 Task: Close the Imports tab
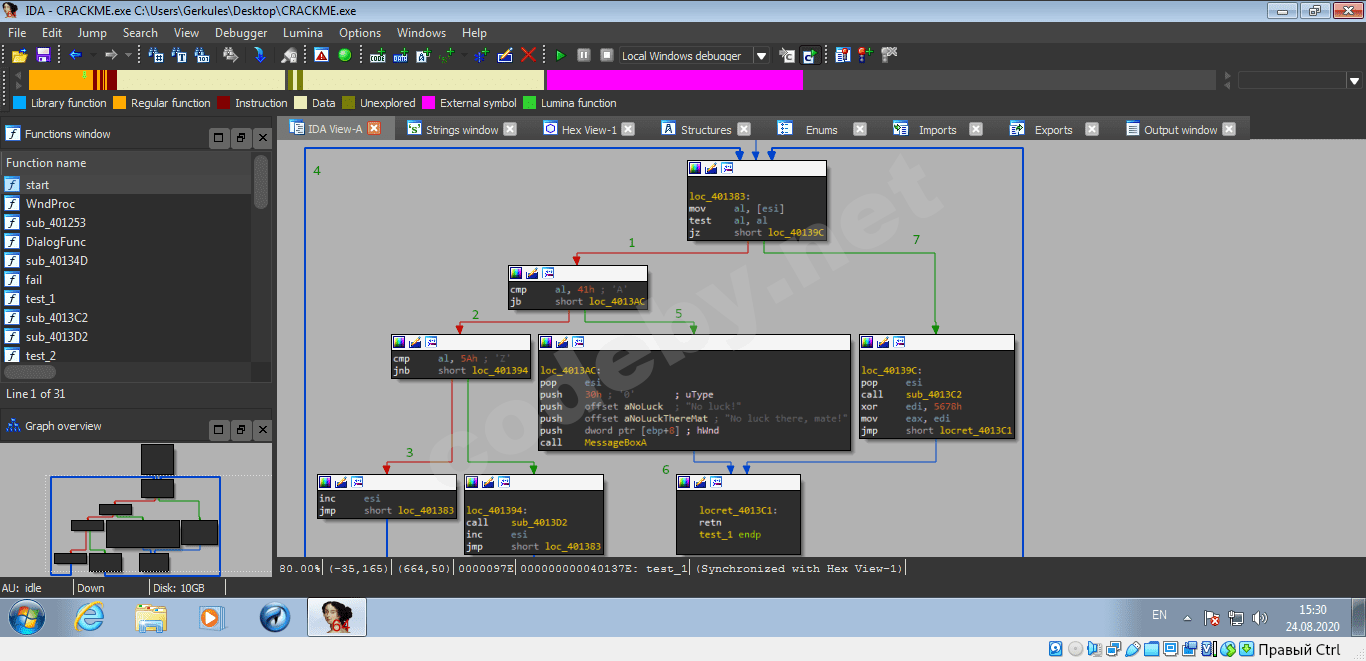coord(975,130)
